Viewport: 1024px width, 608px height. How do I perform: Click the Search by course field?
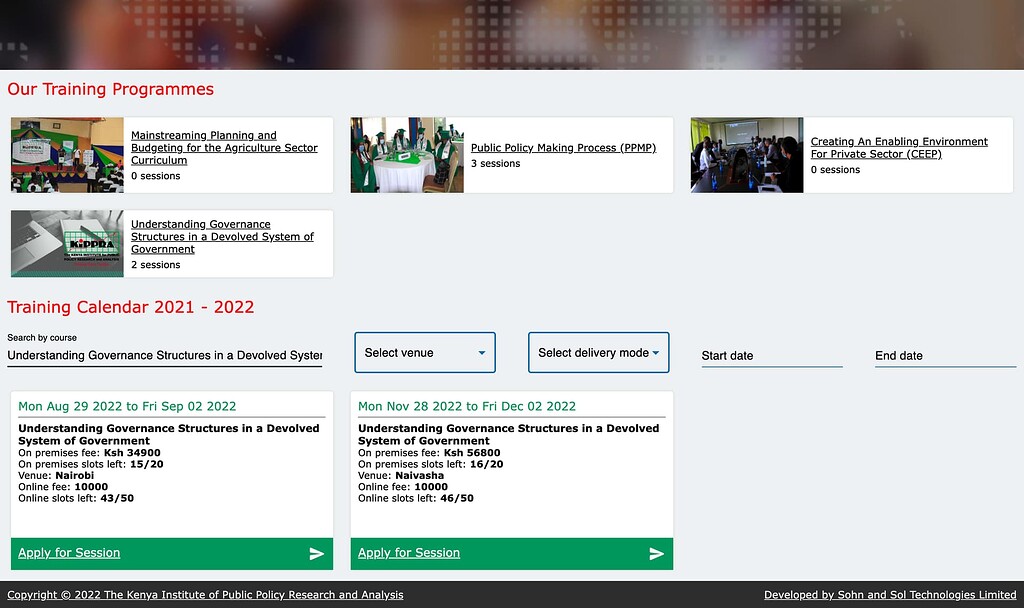(164, 355)
